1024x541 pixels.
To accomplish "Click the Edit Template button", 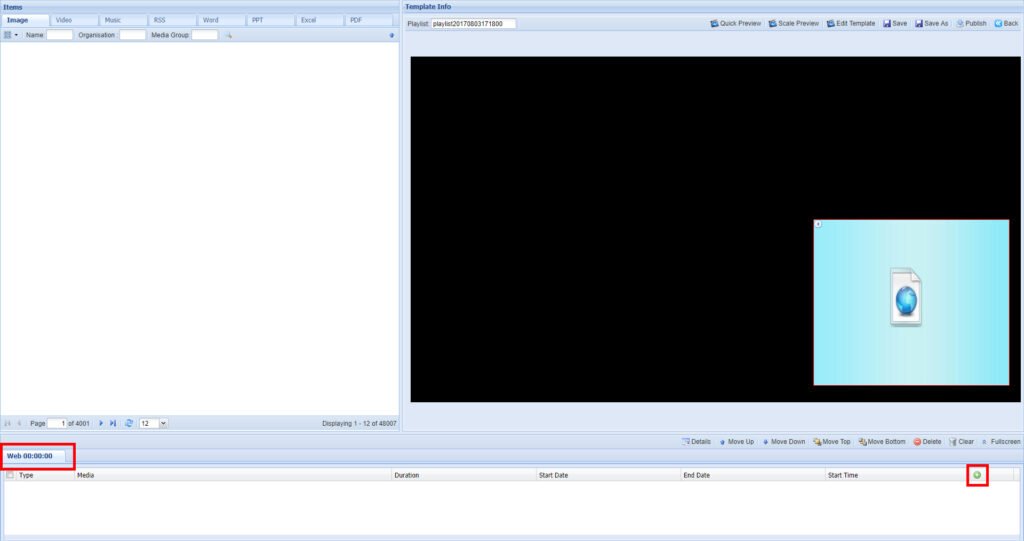I will (850, 23).
